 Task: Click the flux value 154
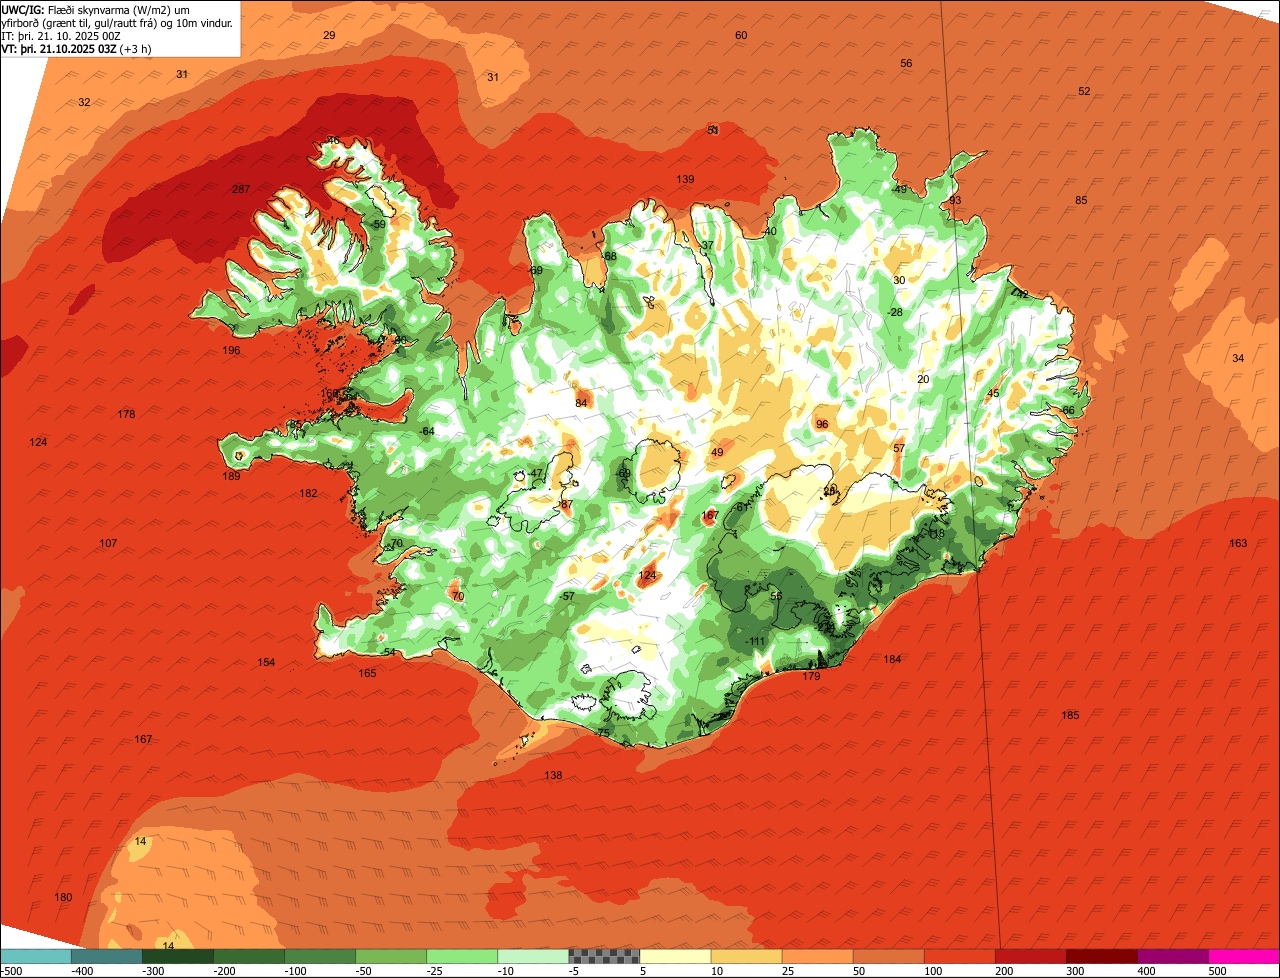[266, 662]
